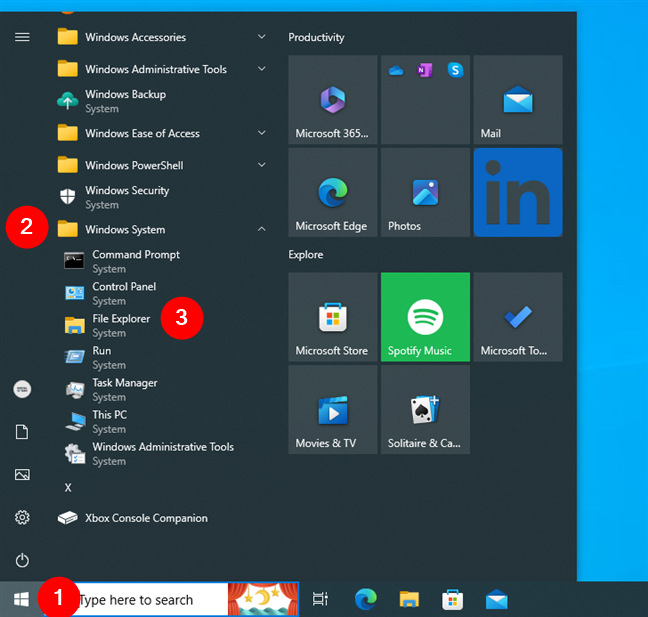Open the Start menu hamburger expand button
The width and height of the screenshot is (648, 617).
[x=22, y=37]
